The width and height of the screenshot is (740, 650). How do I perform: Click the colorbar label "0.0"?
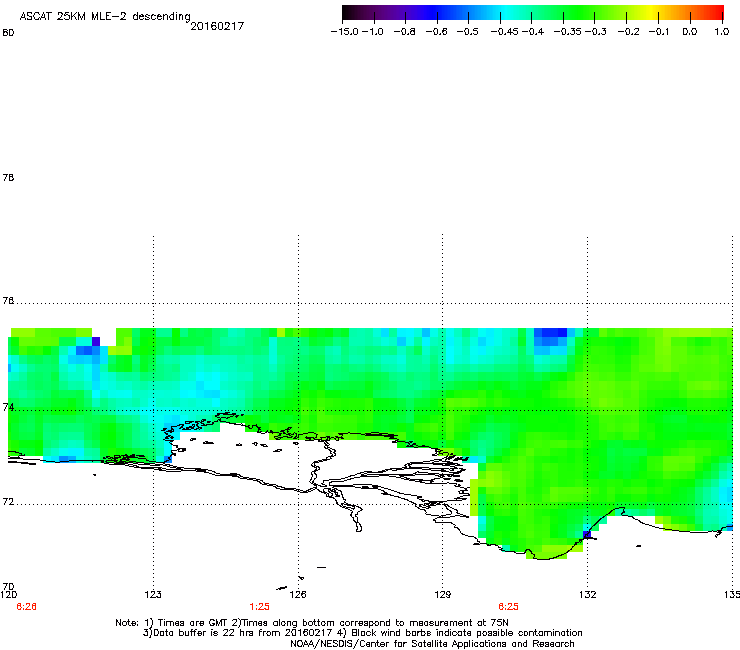(x=690, y=32)
